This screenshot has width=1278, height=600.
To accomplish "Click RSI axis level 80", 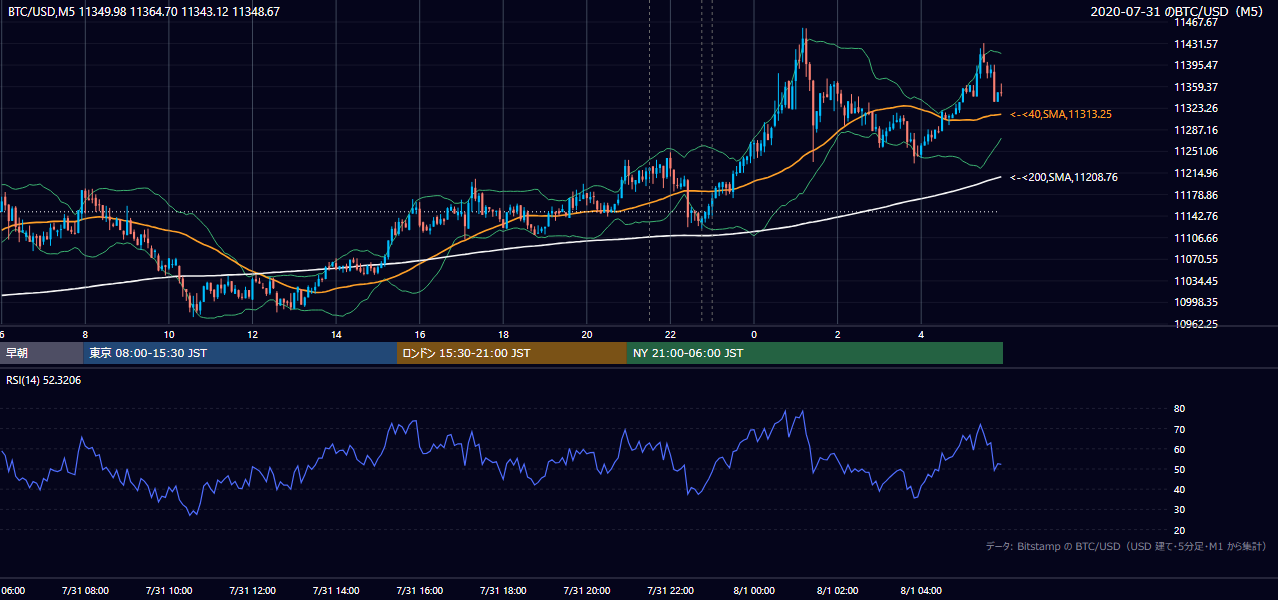I will [x=1180, y=409].
